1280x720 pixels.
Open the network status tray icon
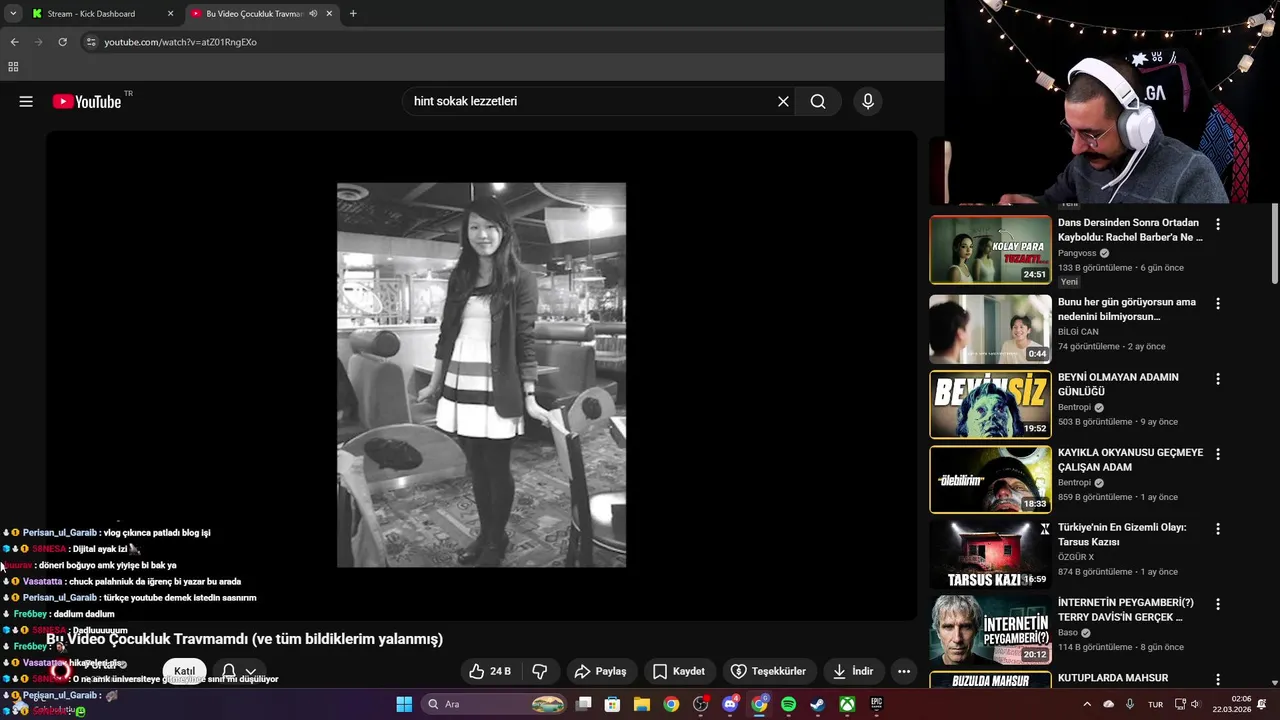click(1179, 704)
